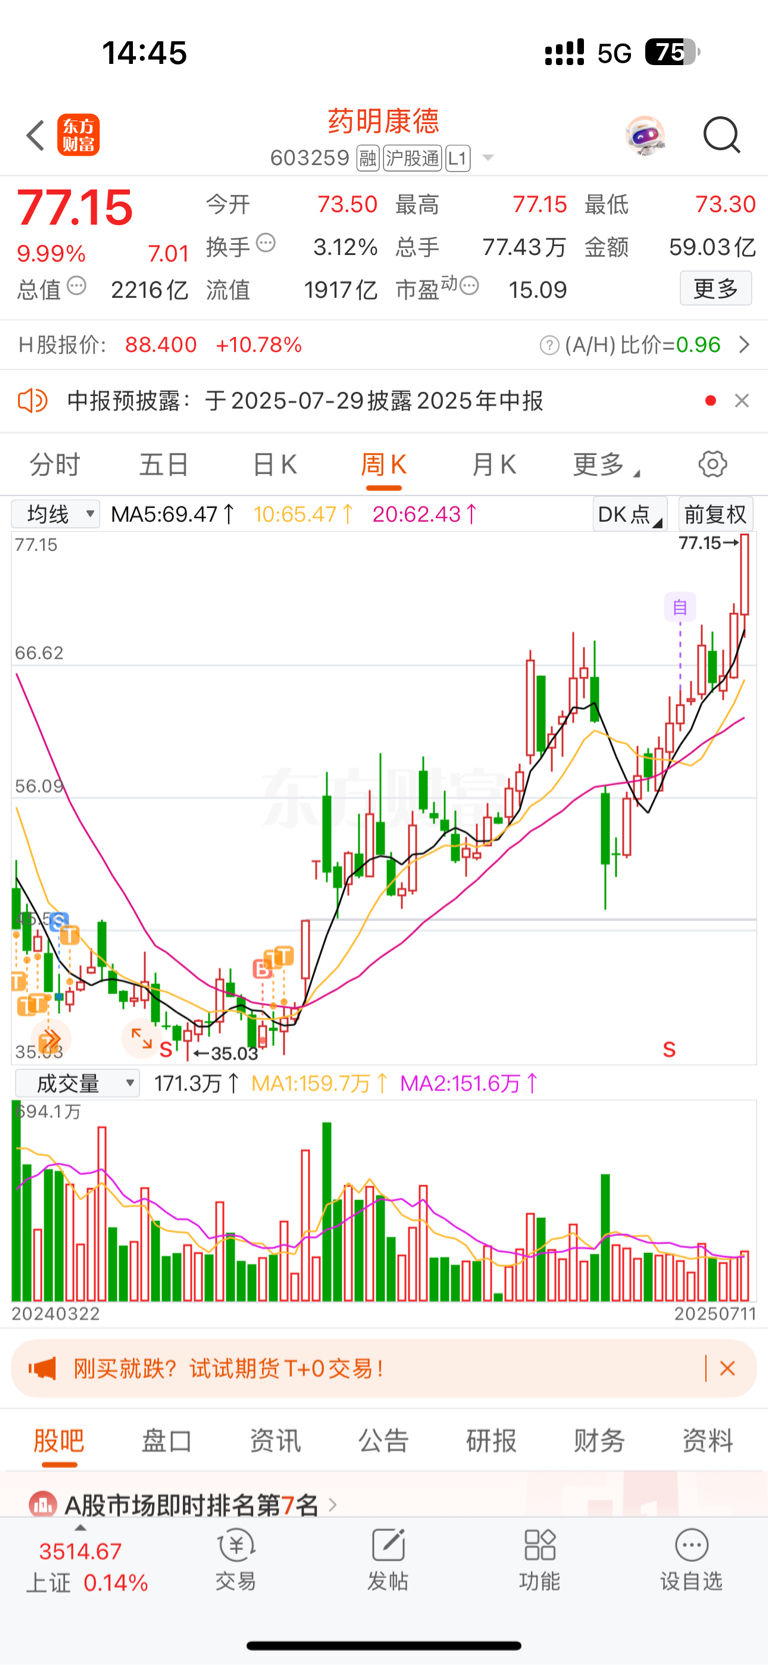Switch to the 资料 tab
This screenshot has width=768, height=1665.
pos(708,1440)
